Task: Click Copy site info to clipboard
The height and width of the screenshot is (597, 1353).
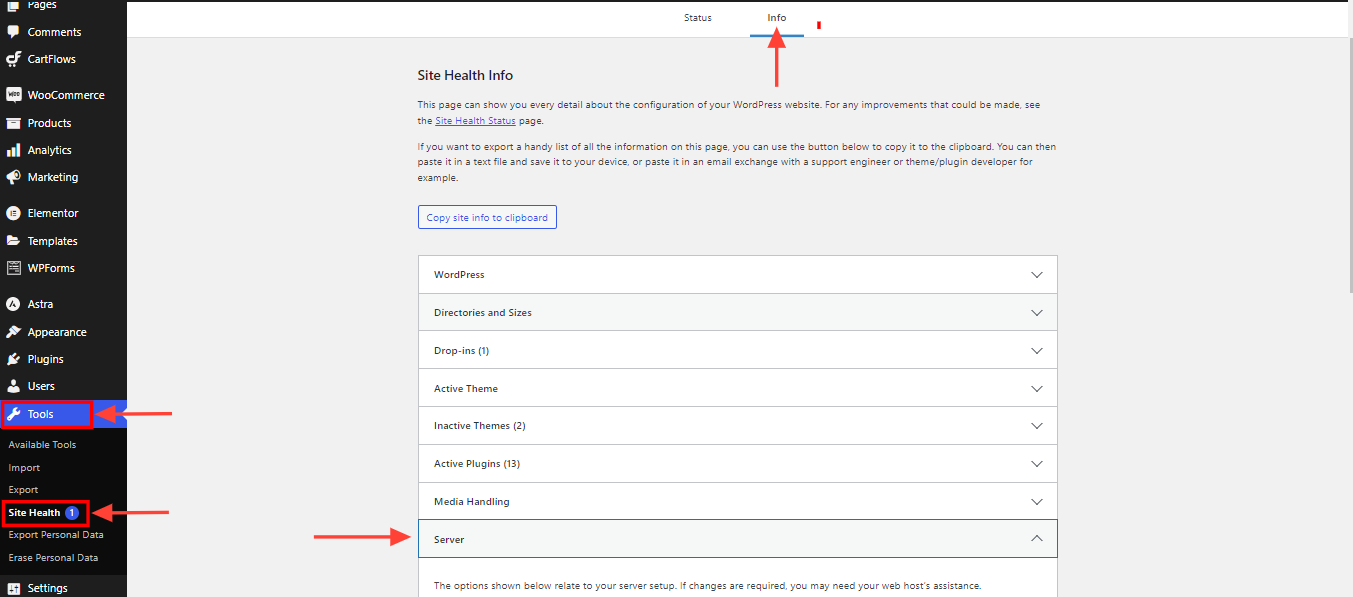Action: 487,217
